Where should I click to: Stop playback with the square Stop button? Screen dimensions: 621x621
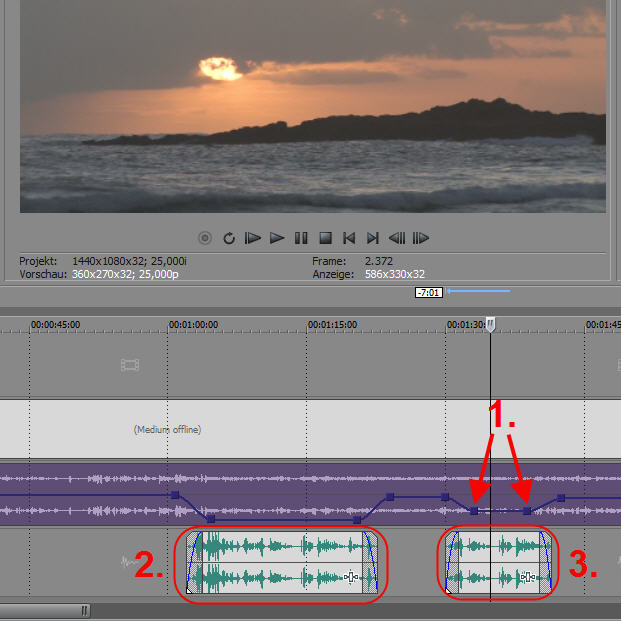(x=325, y=238)
